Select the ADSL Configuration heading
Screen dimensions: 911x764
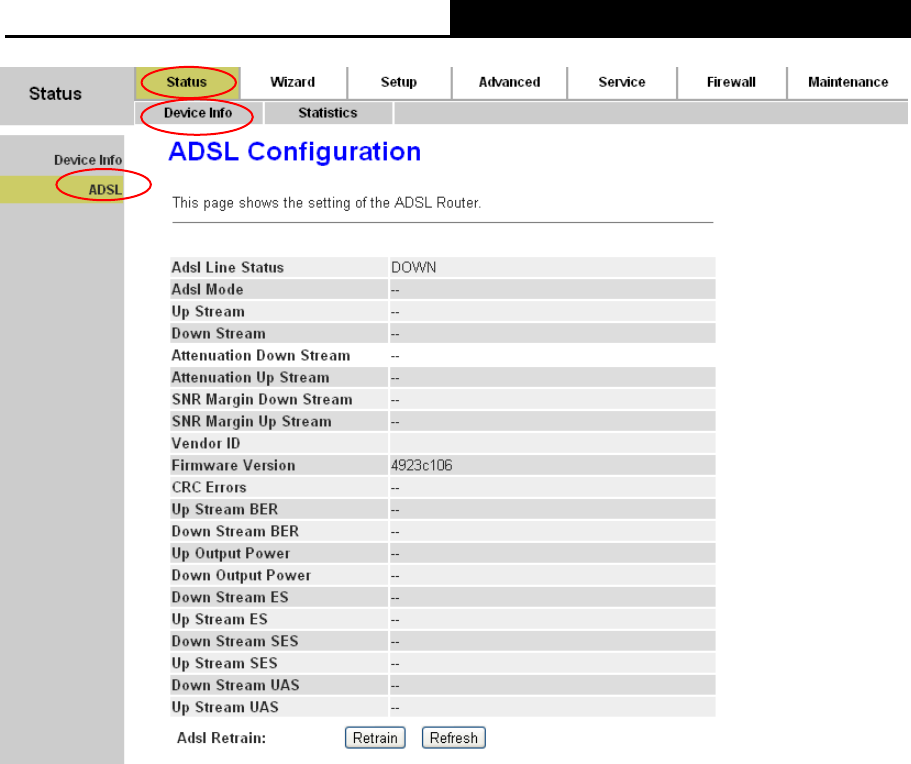point(295,152)
